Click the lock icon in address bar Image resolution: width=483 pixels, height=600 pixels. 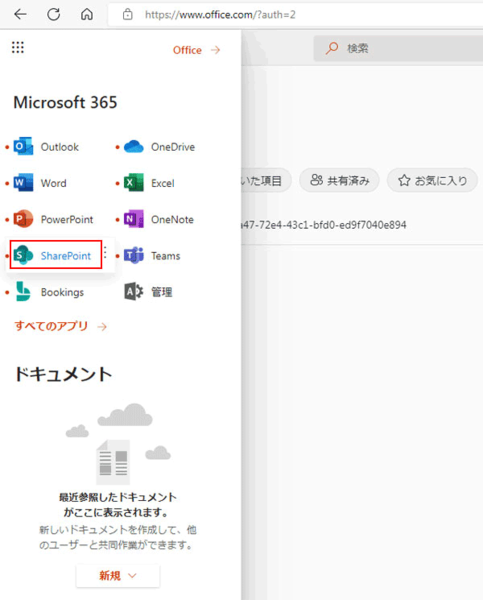tap(127, 15)
